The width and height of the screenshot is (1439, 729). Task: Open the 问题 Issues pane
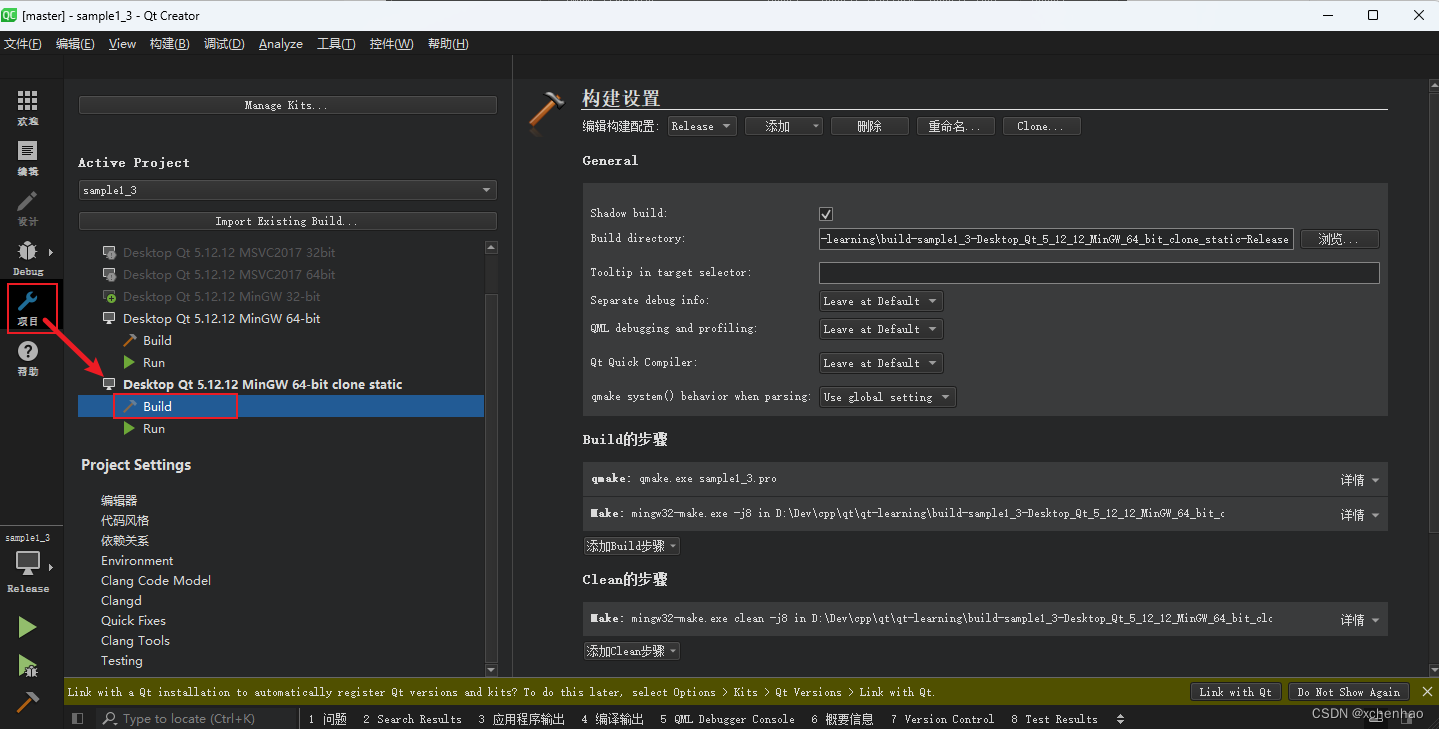327,719
